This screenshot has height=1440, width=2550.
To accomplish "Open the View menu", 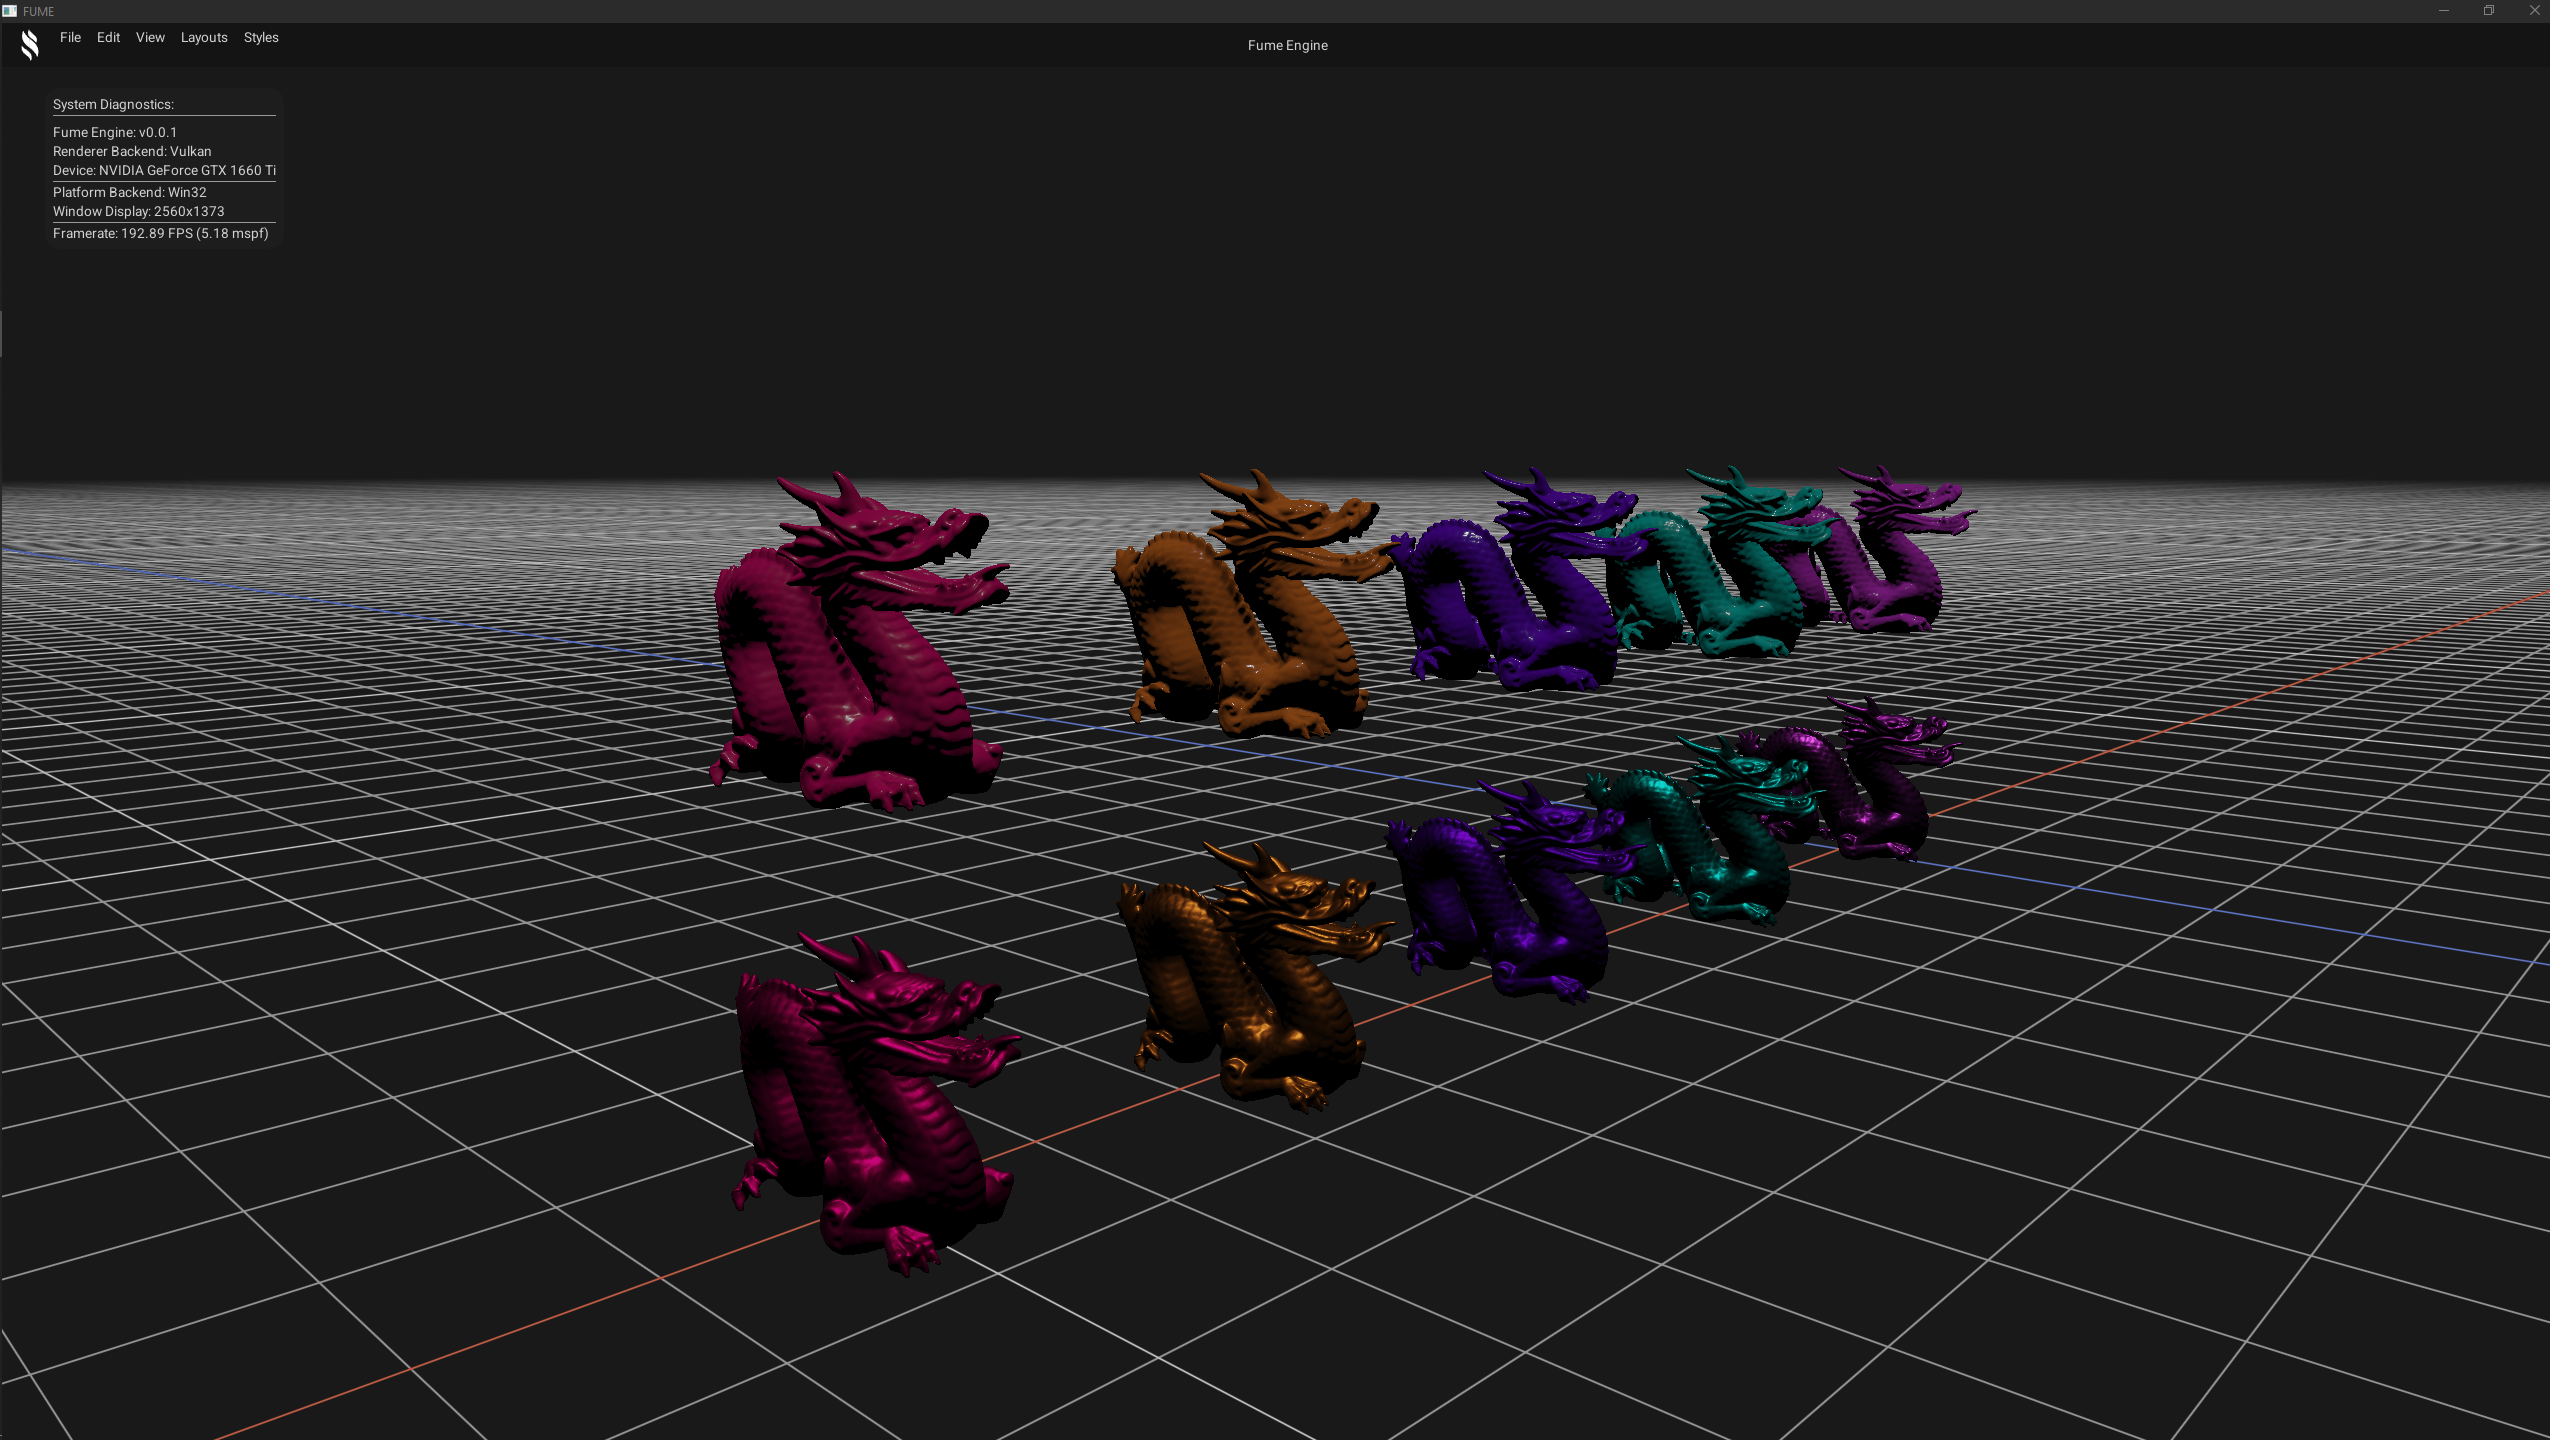I will point(150,37).
